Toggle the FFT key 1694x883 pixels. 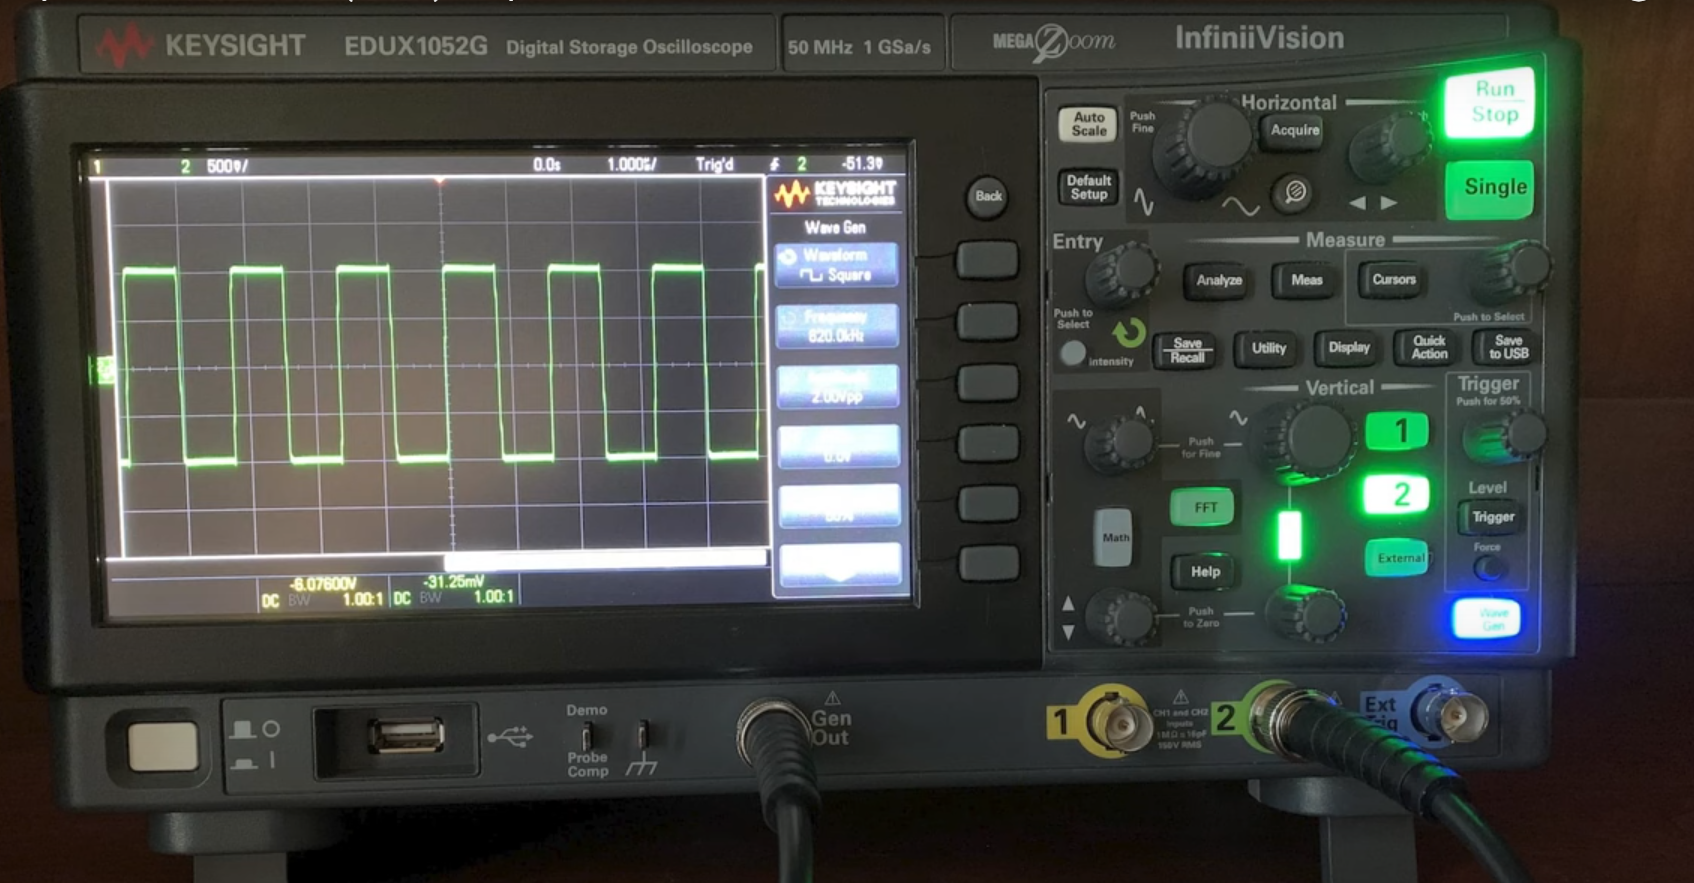click(x=1203, y=508)
